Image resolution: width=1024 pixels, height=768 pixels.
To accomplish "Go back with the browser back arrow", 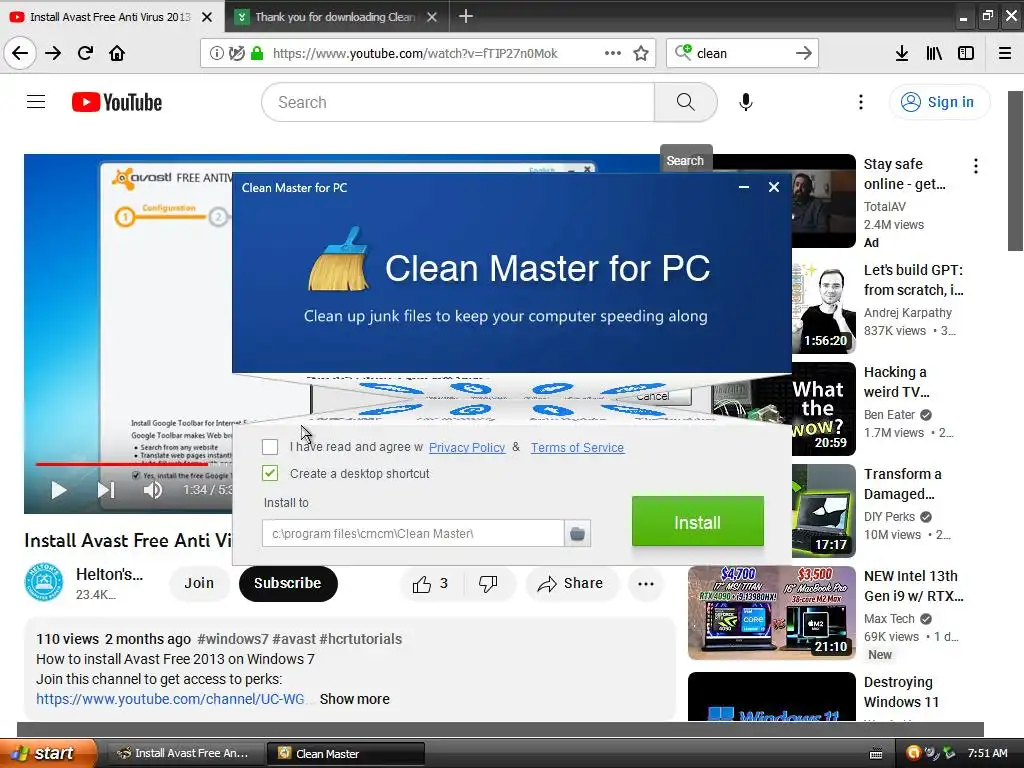I will 20,53.
